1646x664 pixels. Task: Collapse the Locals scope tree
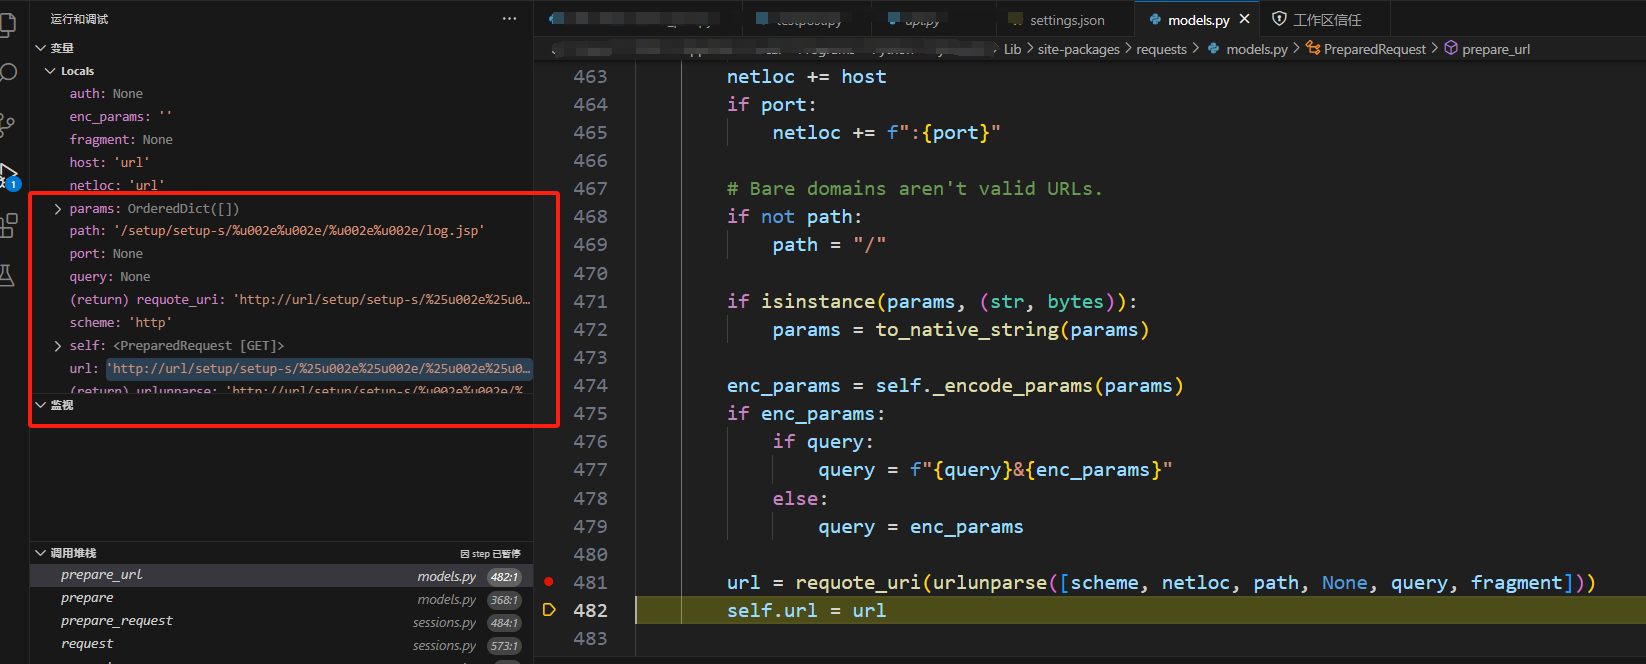point(50,71)
